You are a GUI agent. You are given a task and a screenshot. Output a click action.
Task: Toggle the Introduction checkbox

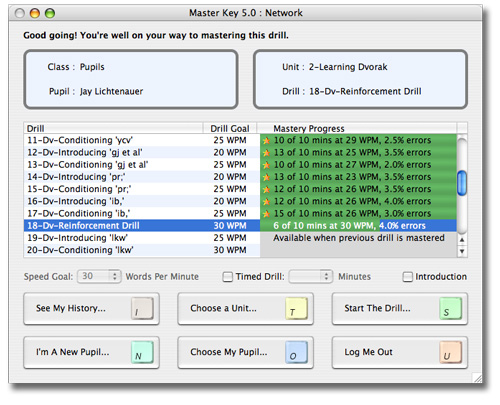tap(408, 277)
